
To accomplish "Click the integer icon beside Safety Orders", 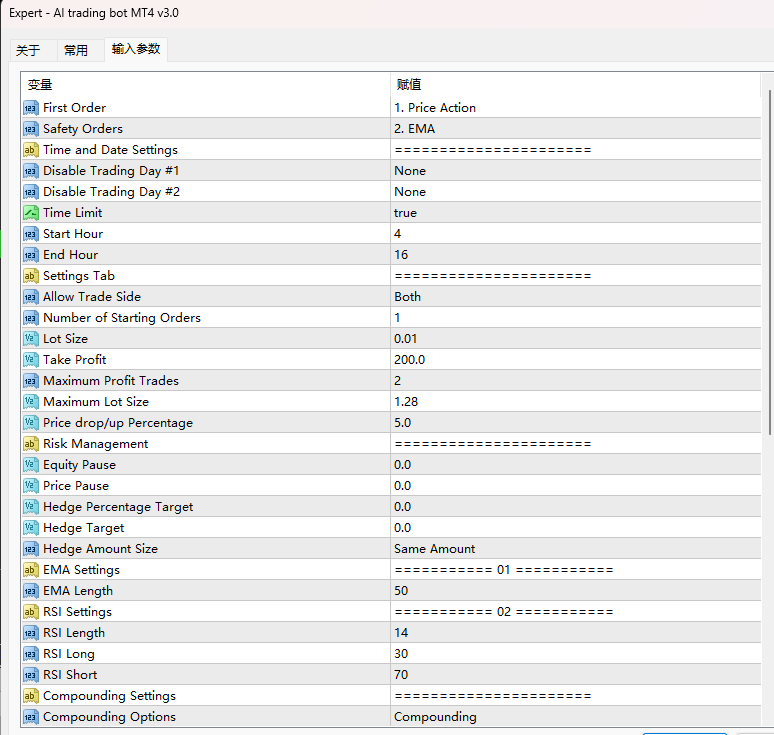I will click(31, 129).
